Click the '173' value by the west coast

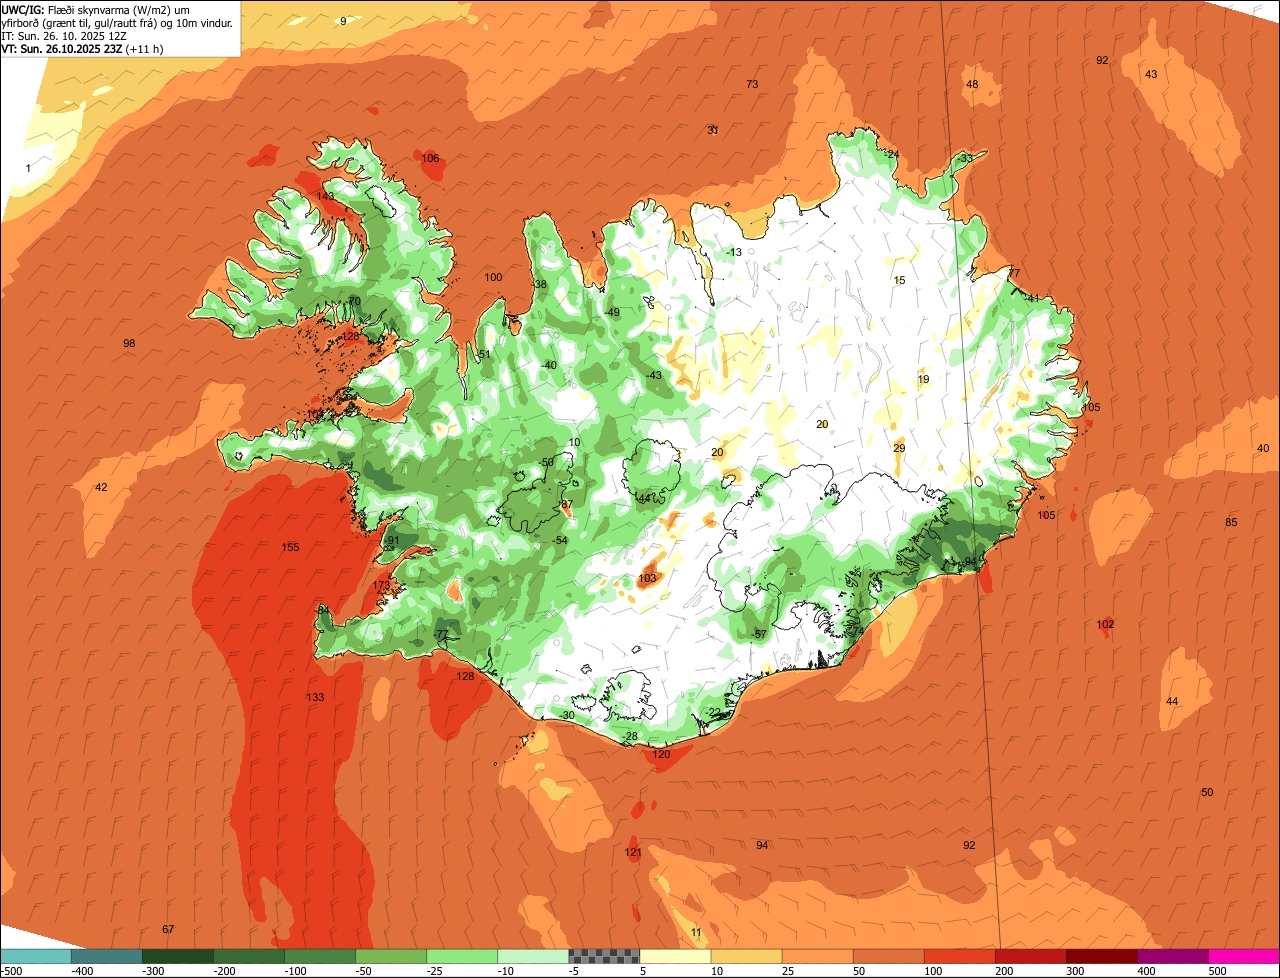pos(381,585)
